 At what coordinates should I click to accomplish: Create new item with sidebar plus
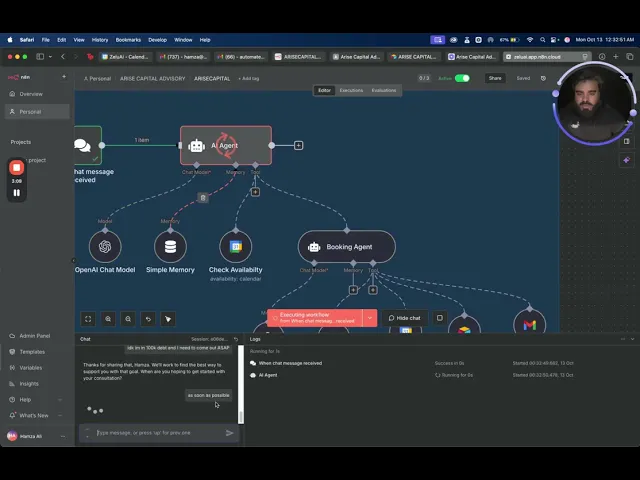[64, 77]
